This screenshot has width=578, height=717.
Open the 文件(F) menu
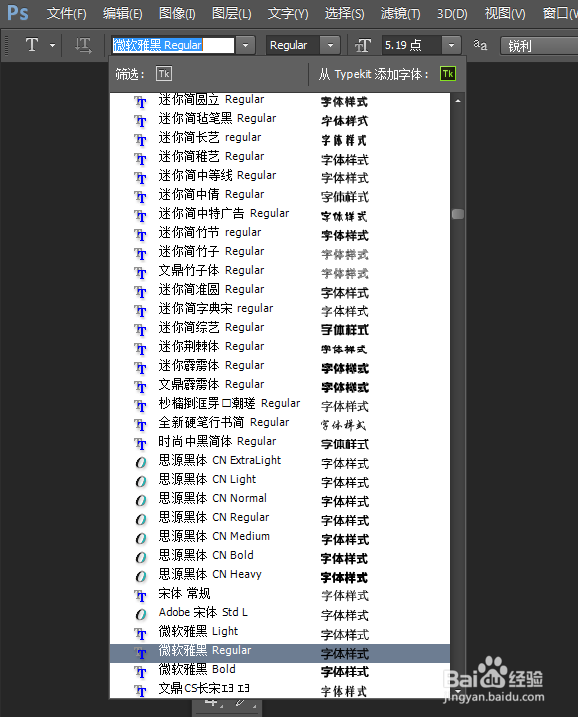point(66,13)
